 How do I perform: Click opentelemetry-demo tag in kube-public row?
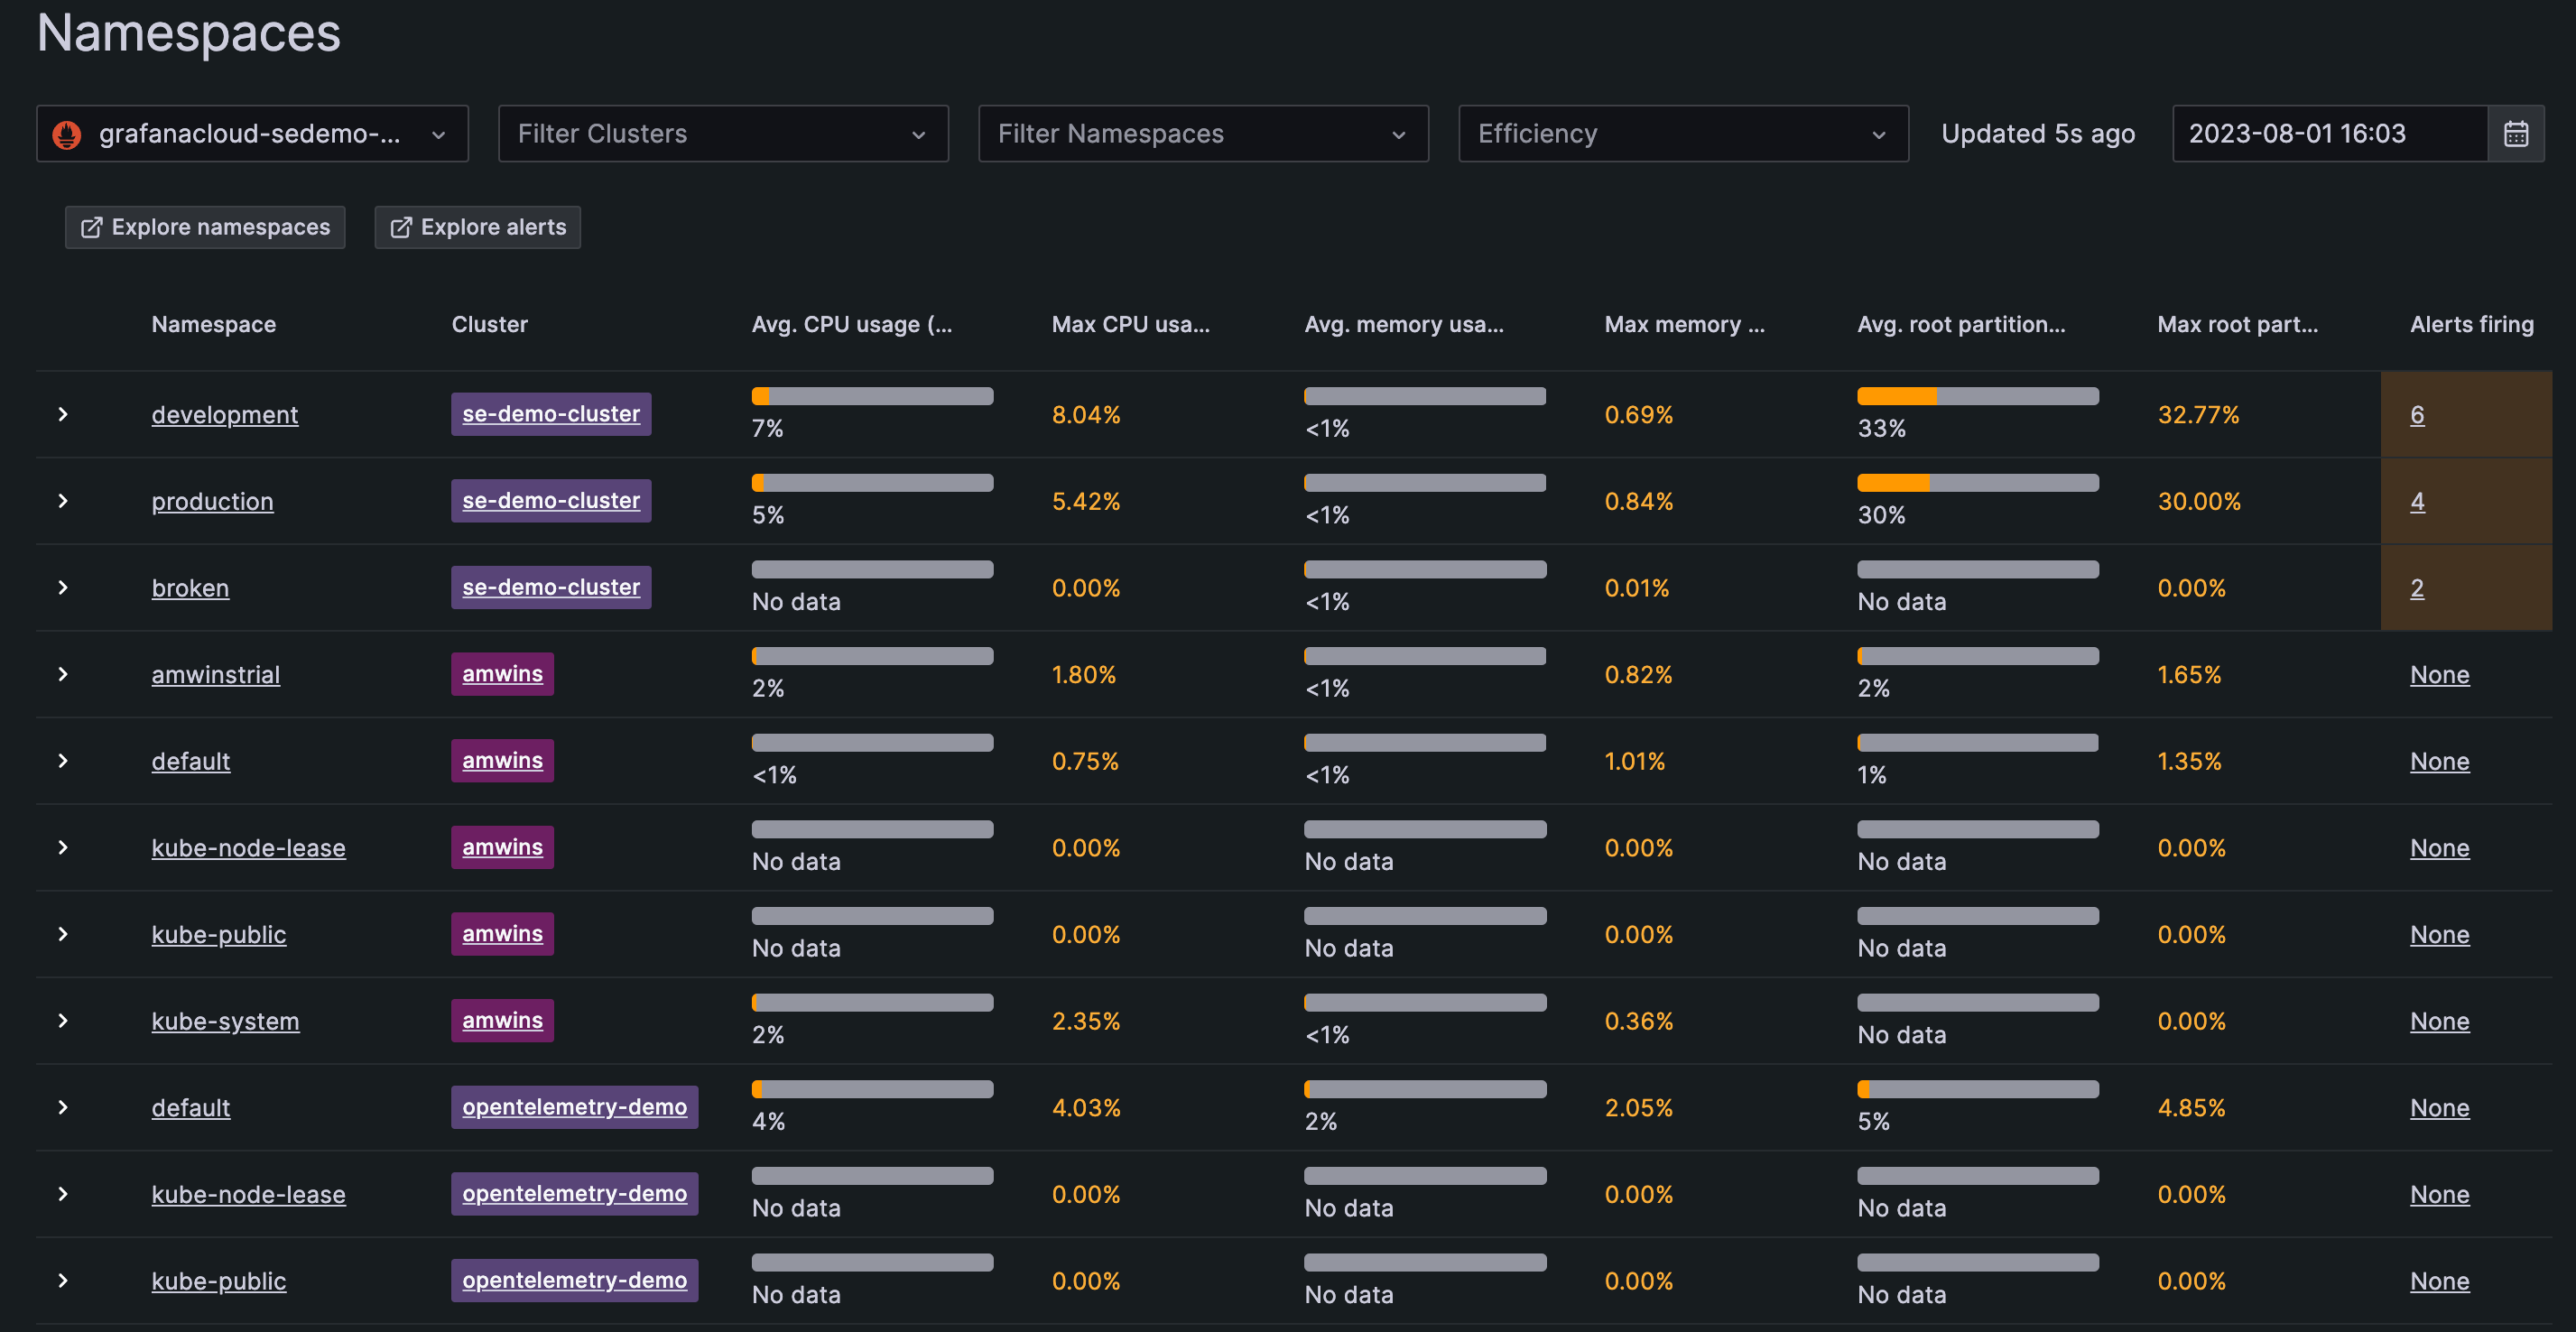pos(574,1280)
